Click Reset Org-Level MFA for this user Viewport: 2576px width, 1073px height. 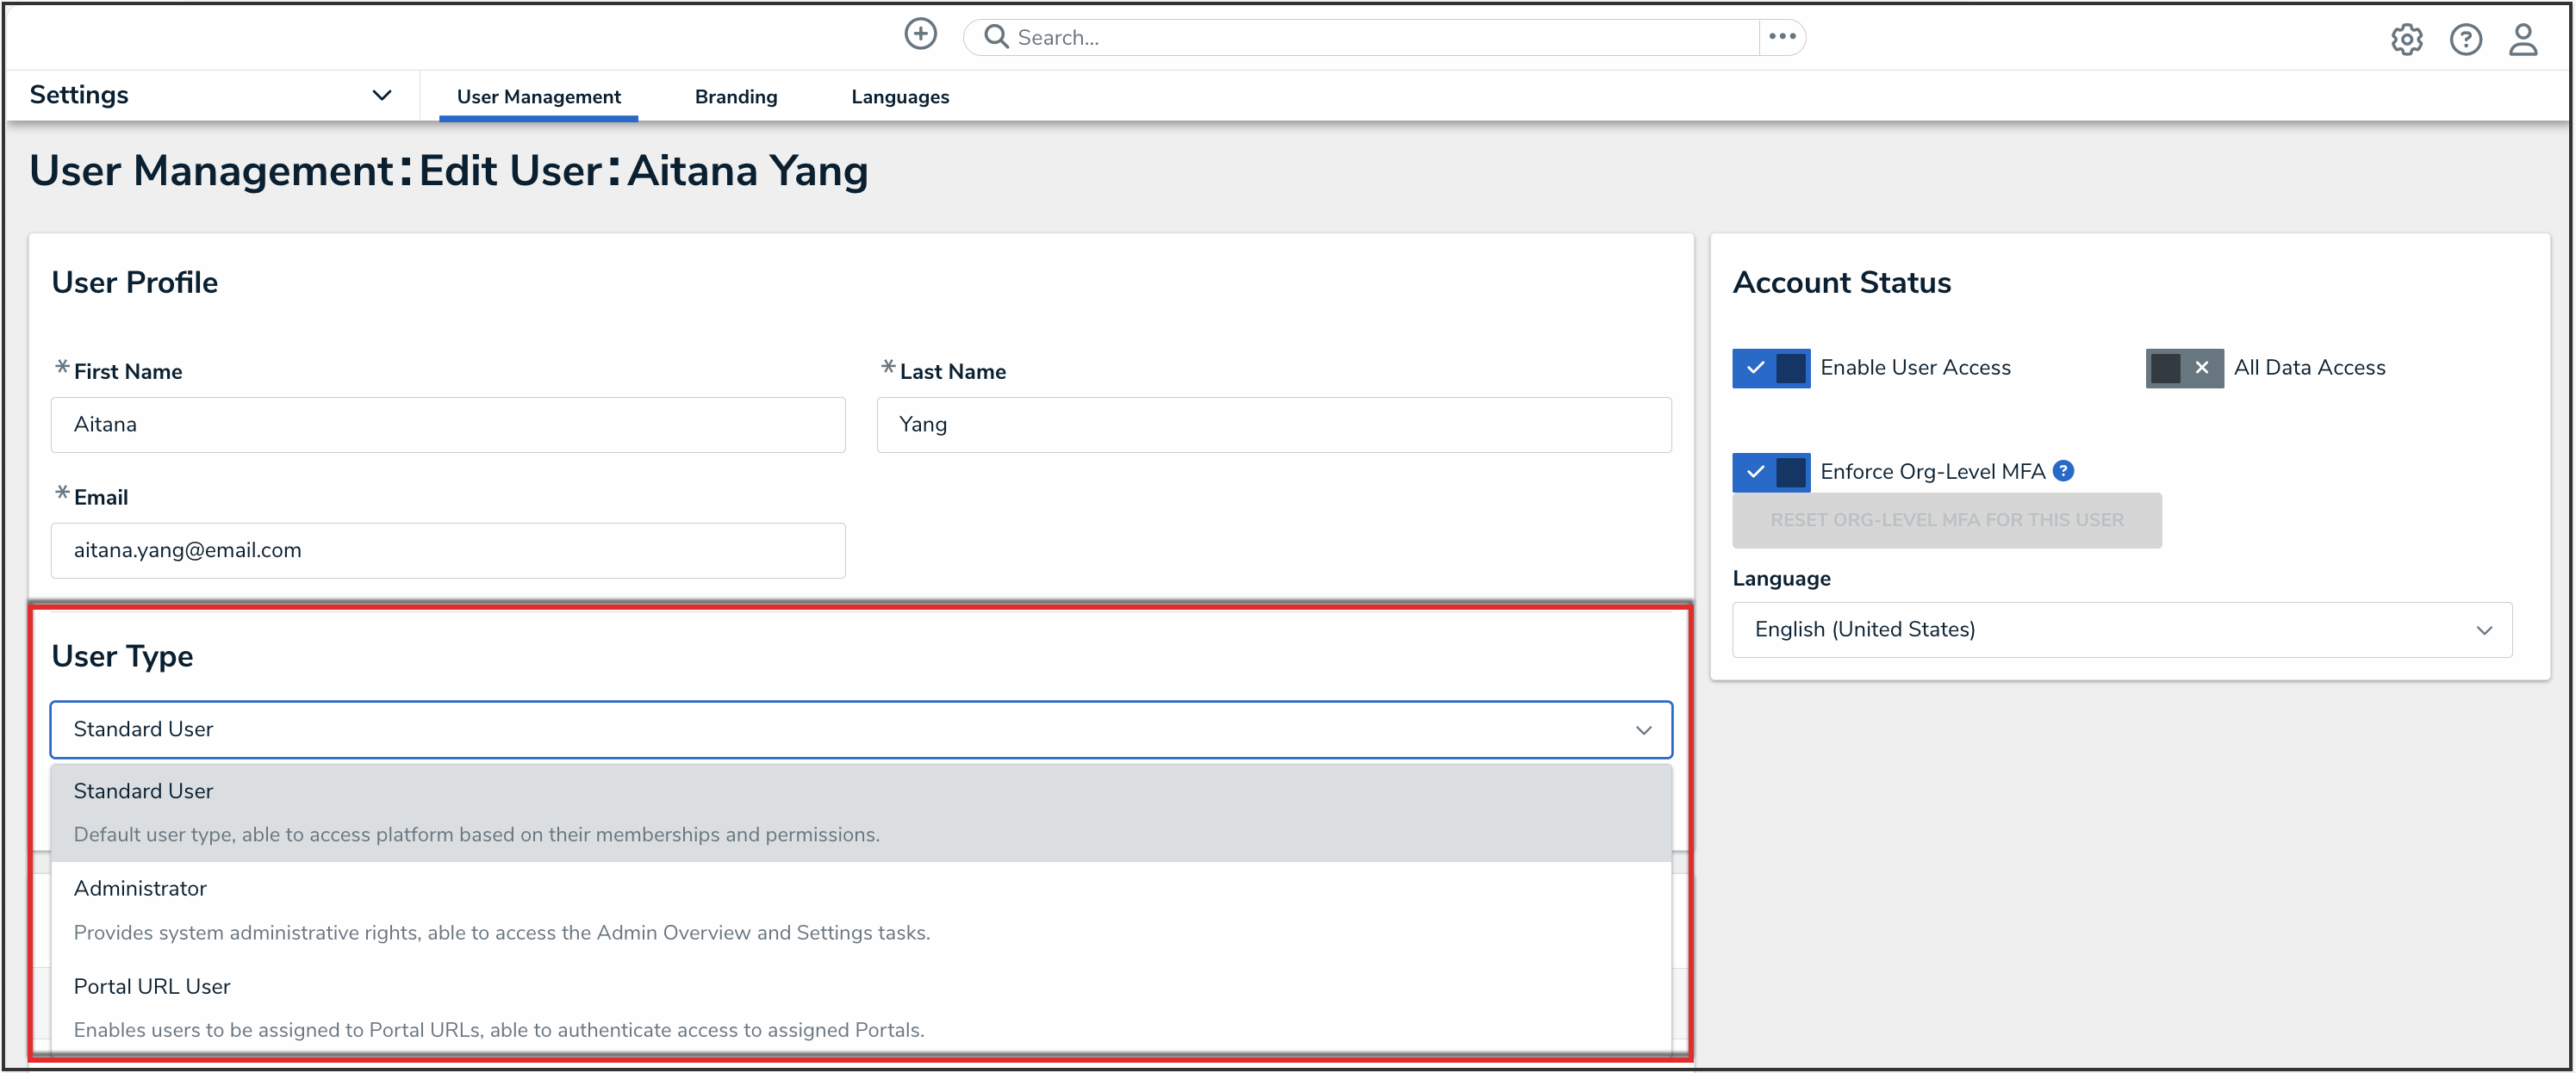[x=1946, y=520]
